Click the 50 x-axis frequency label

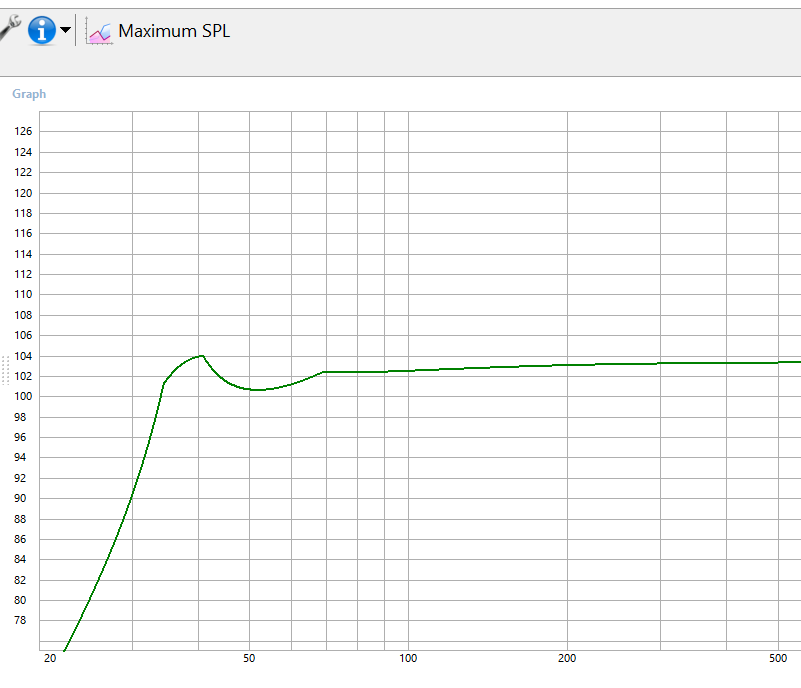point(249,658)
